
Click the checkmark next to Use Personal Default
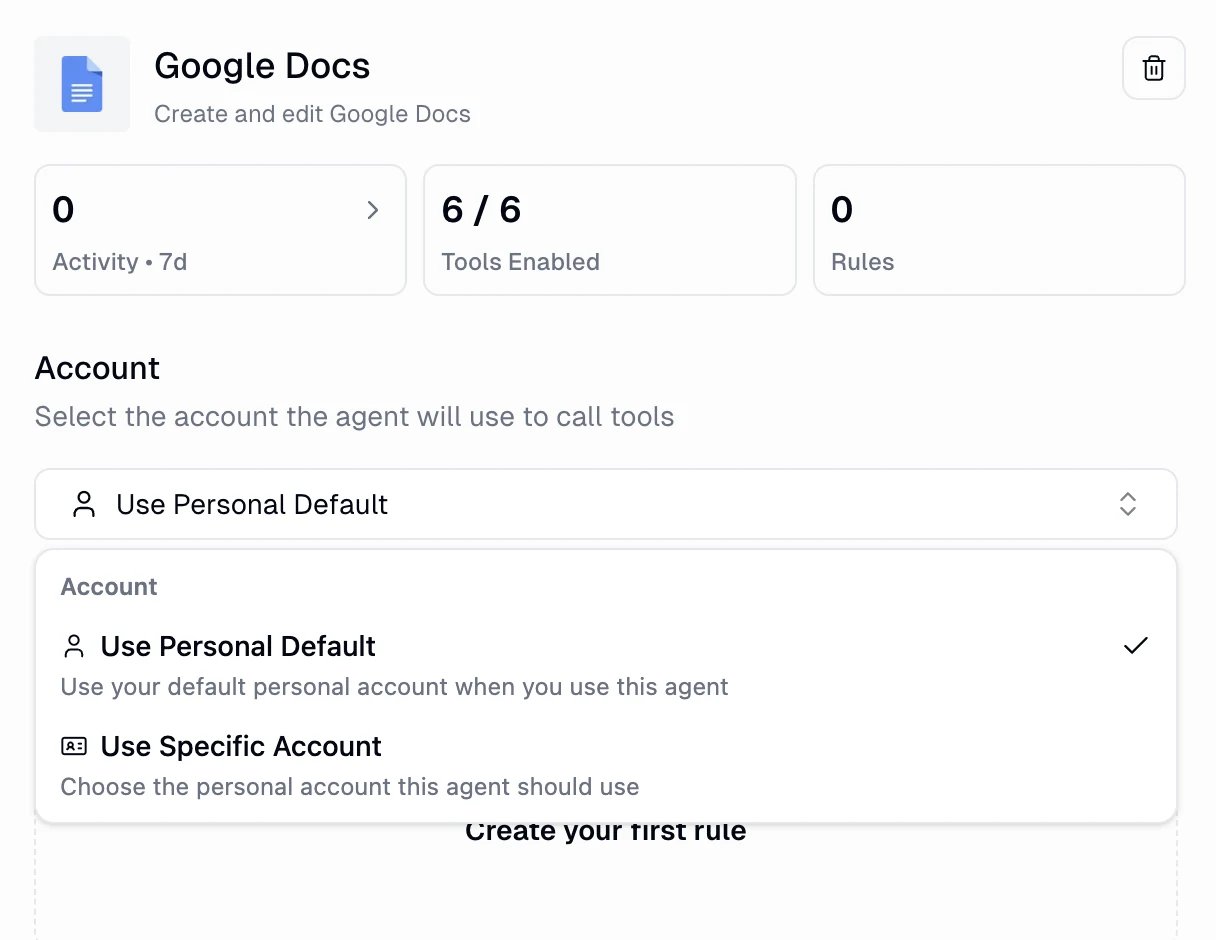[x=1135, y=645]
